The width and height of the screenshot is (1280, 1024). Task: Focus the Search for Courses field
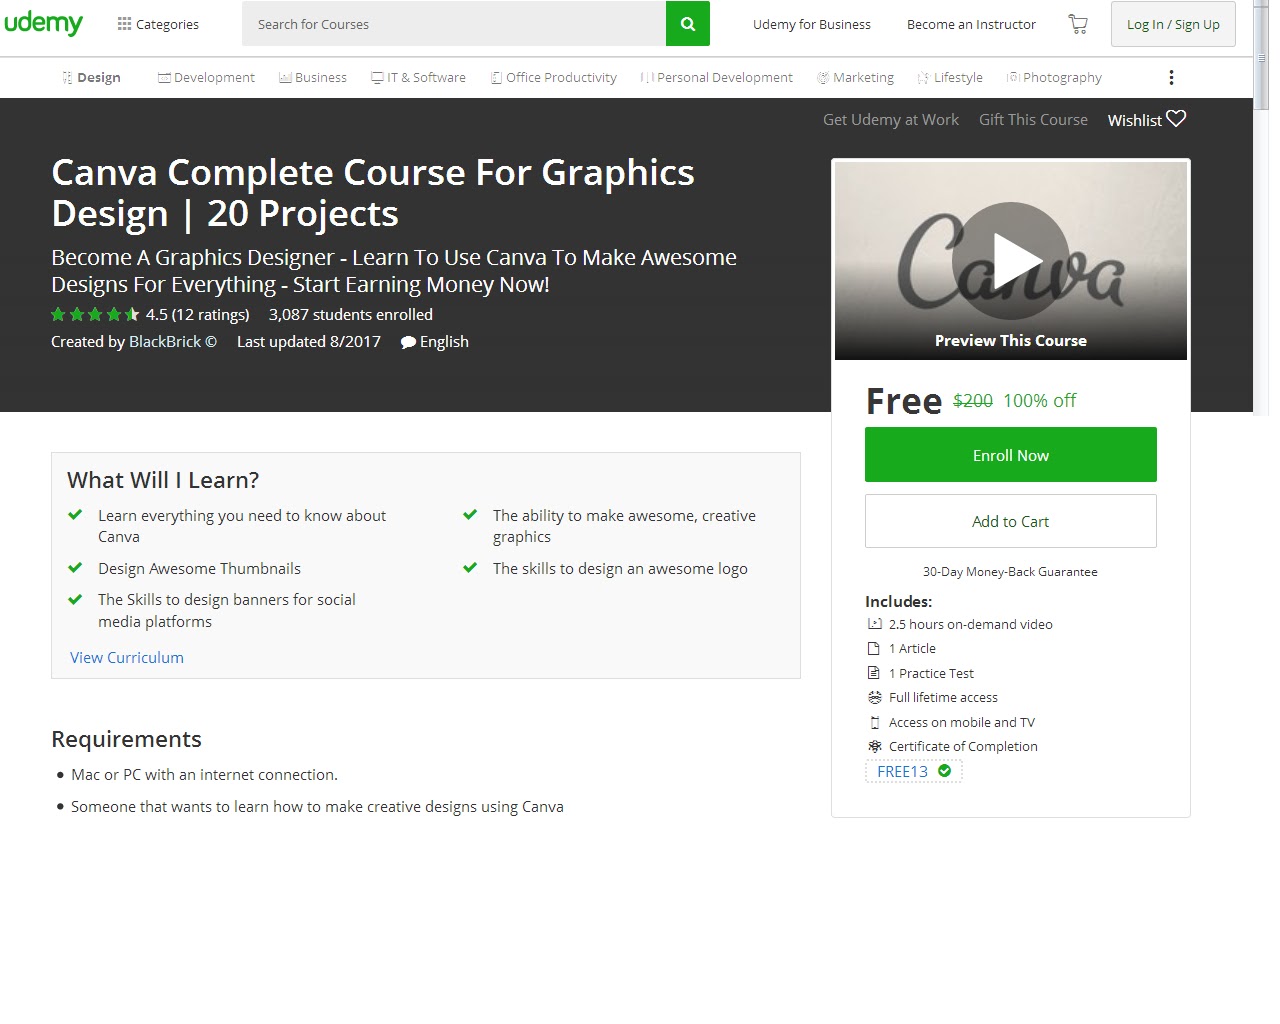(x=454, y=24)
